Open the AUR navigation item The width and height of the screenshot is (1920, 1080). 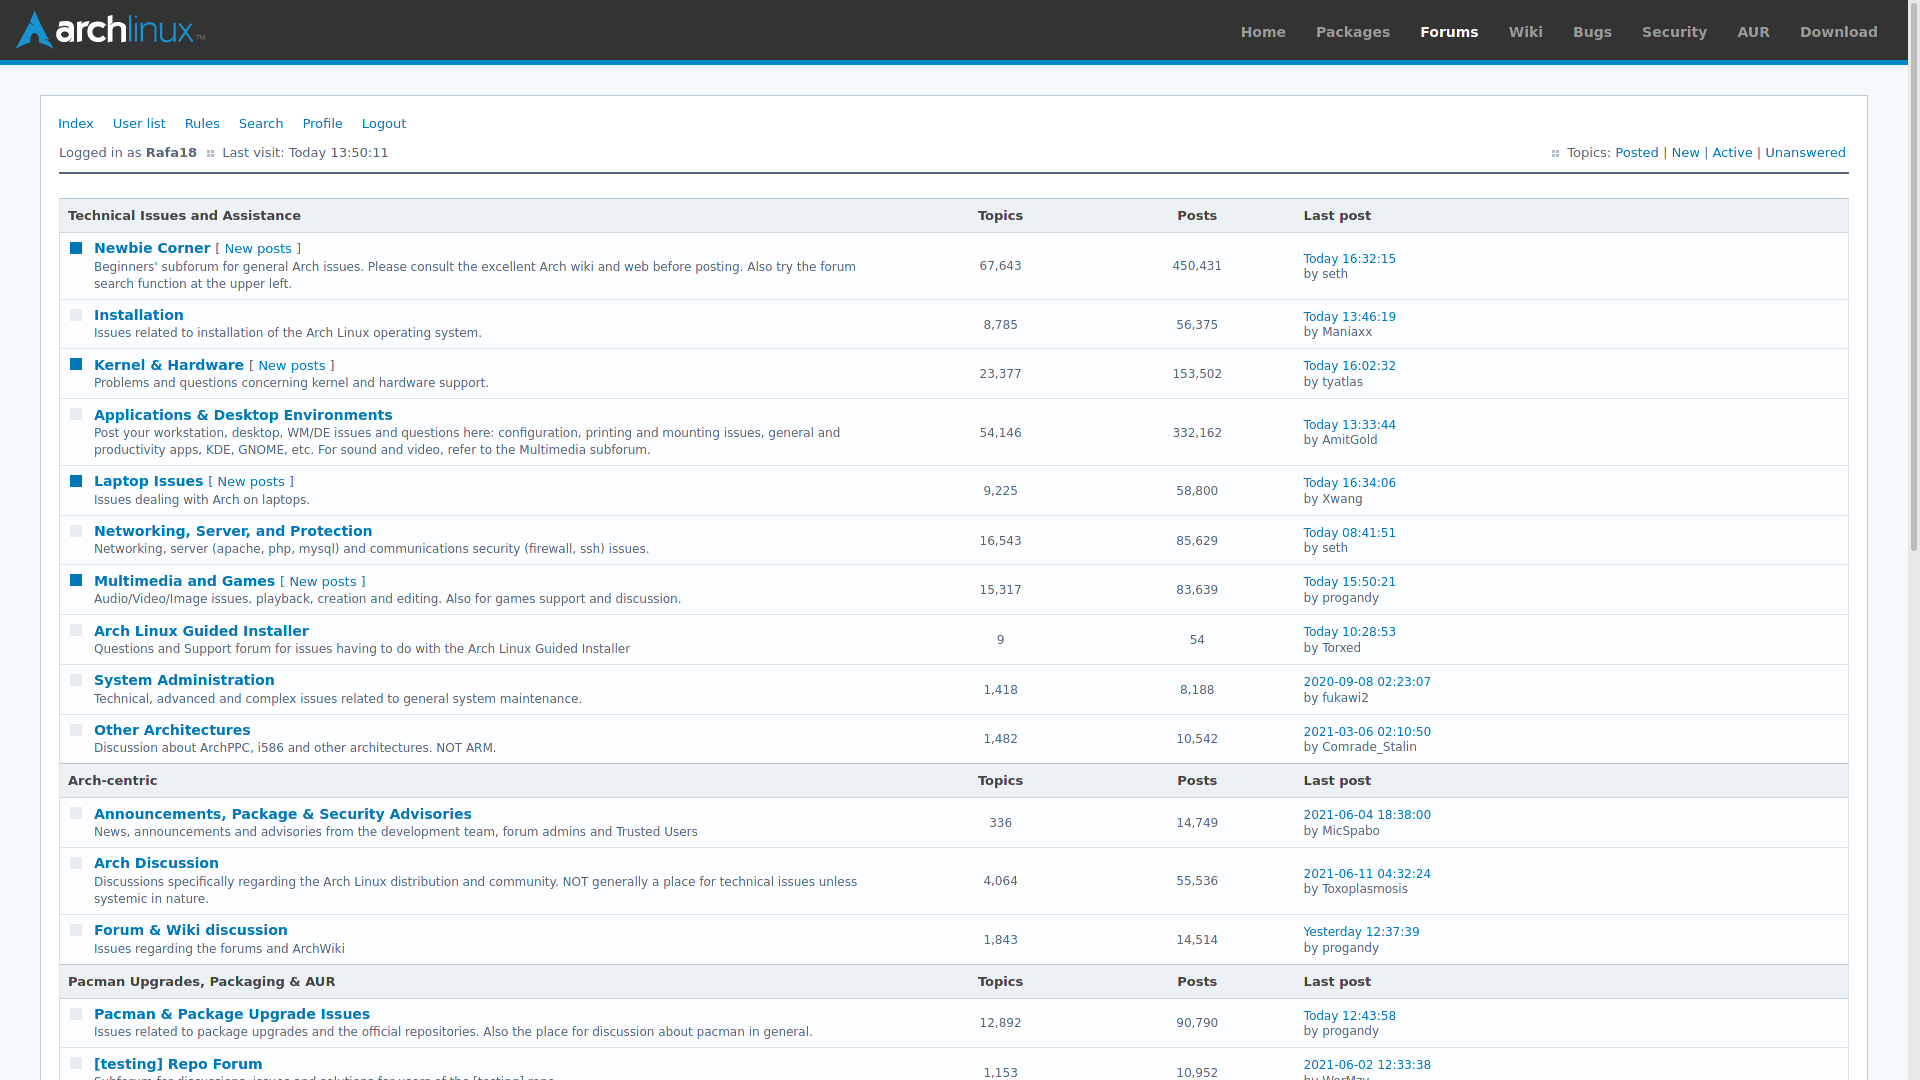coord(1753,32)
